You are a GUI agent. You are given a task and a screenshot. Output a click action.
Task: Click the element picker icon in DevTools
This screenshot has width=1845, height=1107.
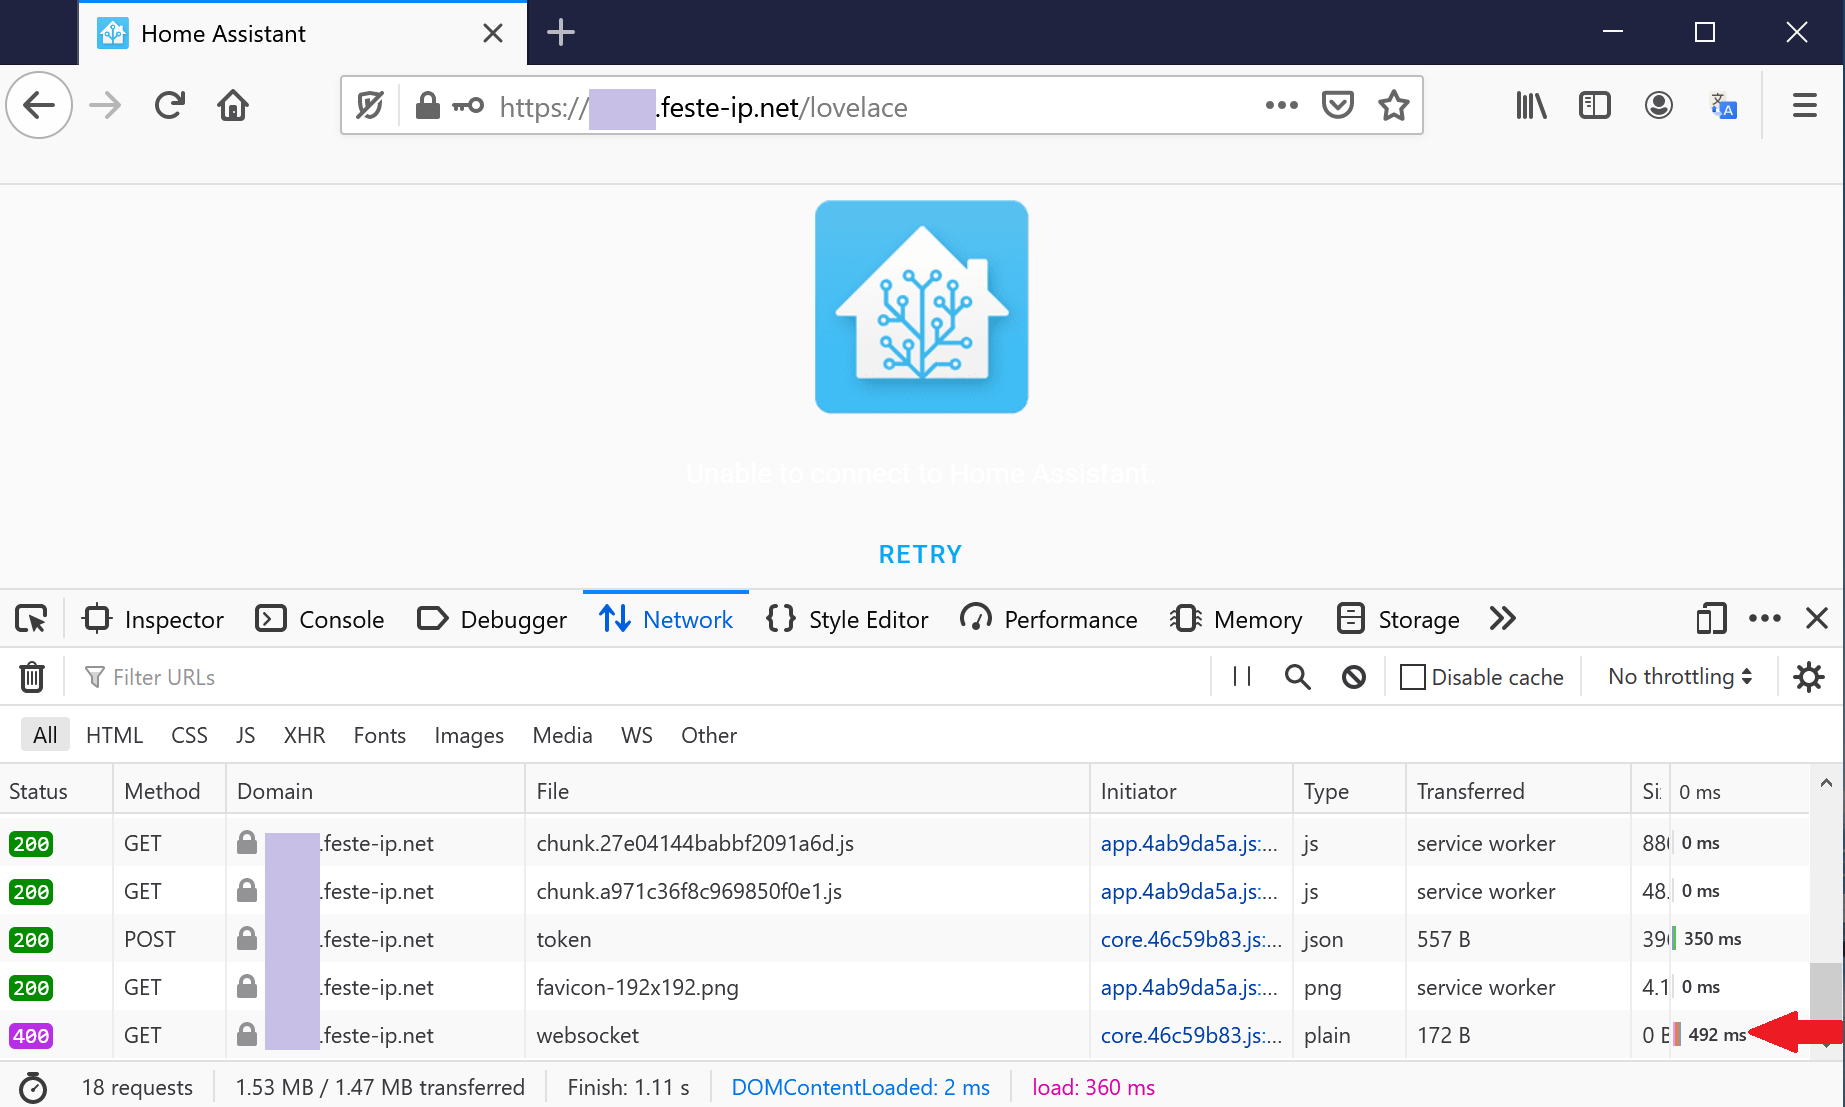coord(31,619)
